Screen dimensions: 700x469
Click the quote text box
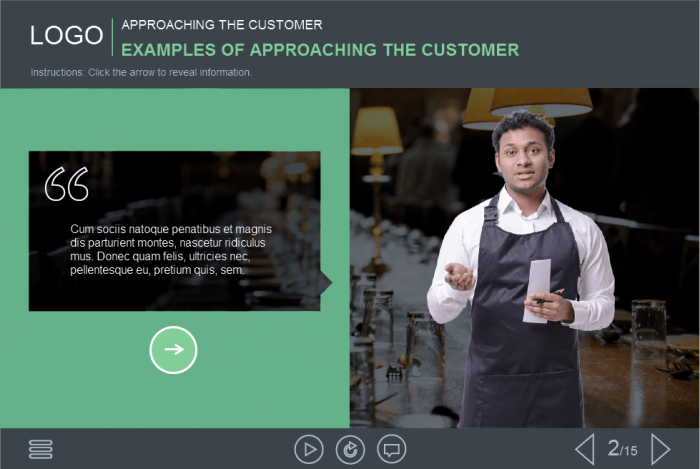(x=175, y=231)
